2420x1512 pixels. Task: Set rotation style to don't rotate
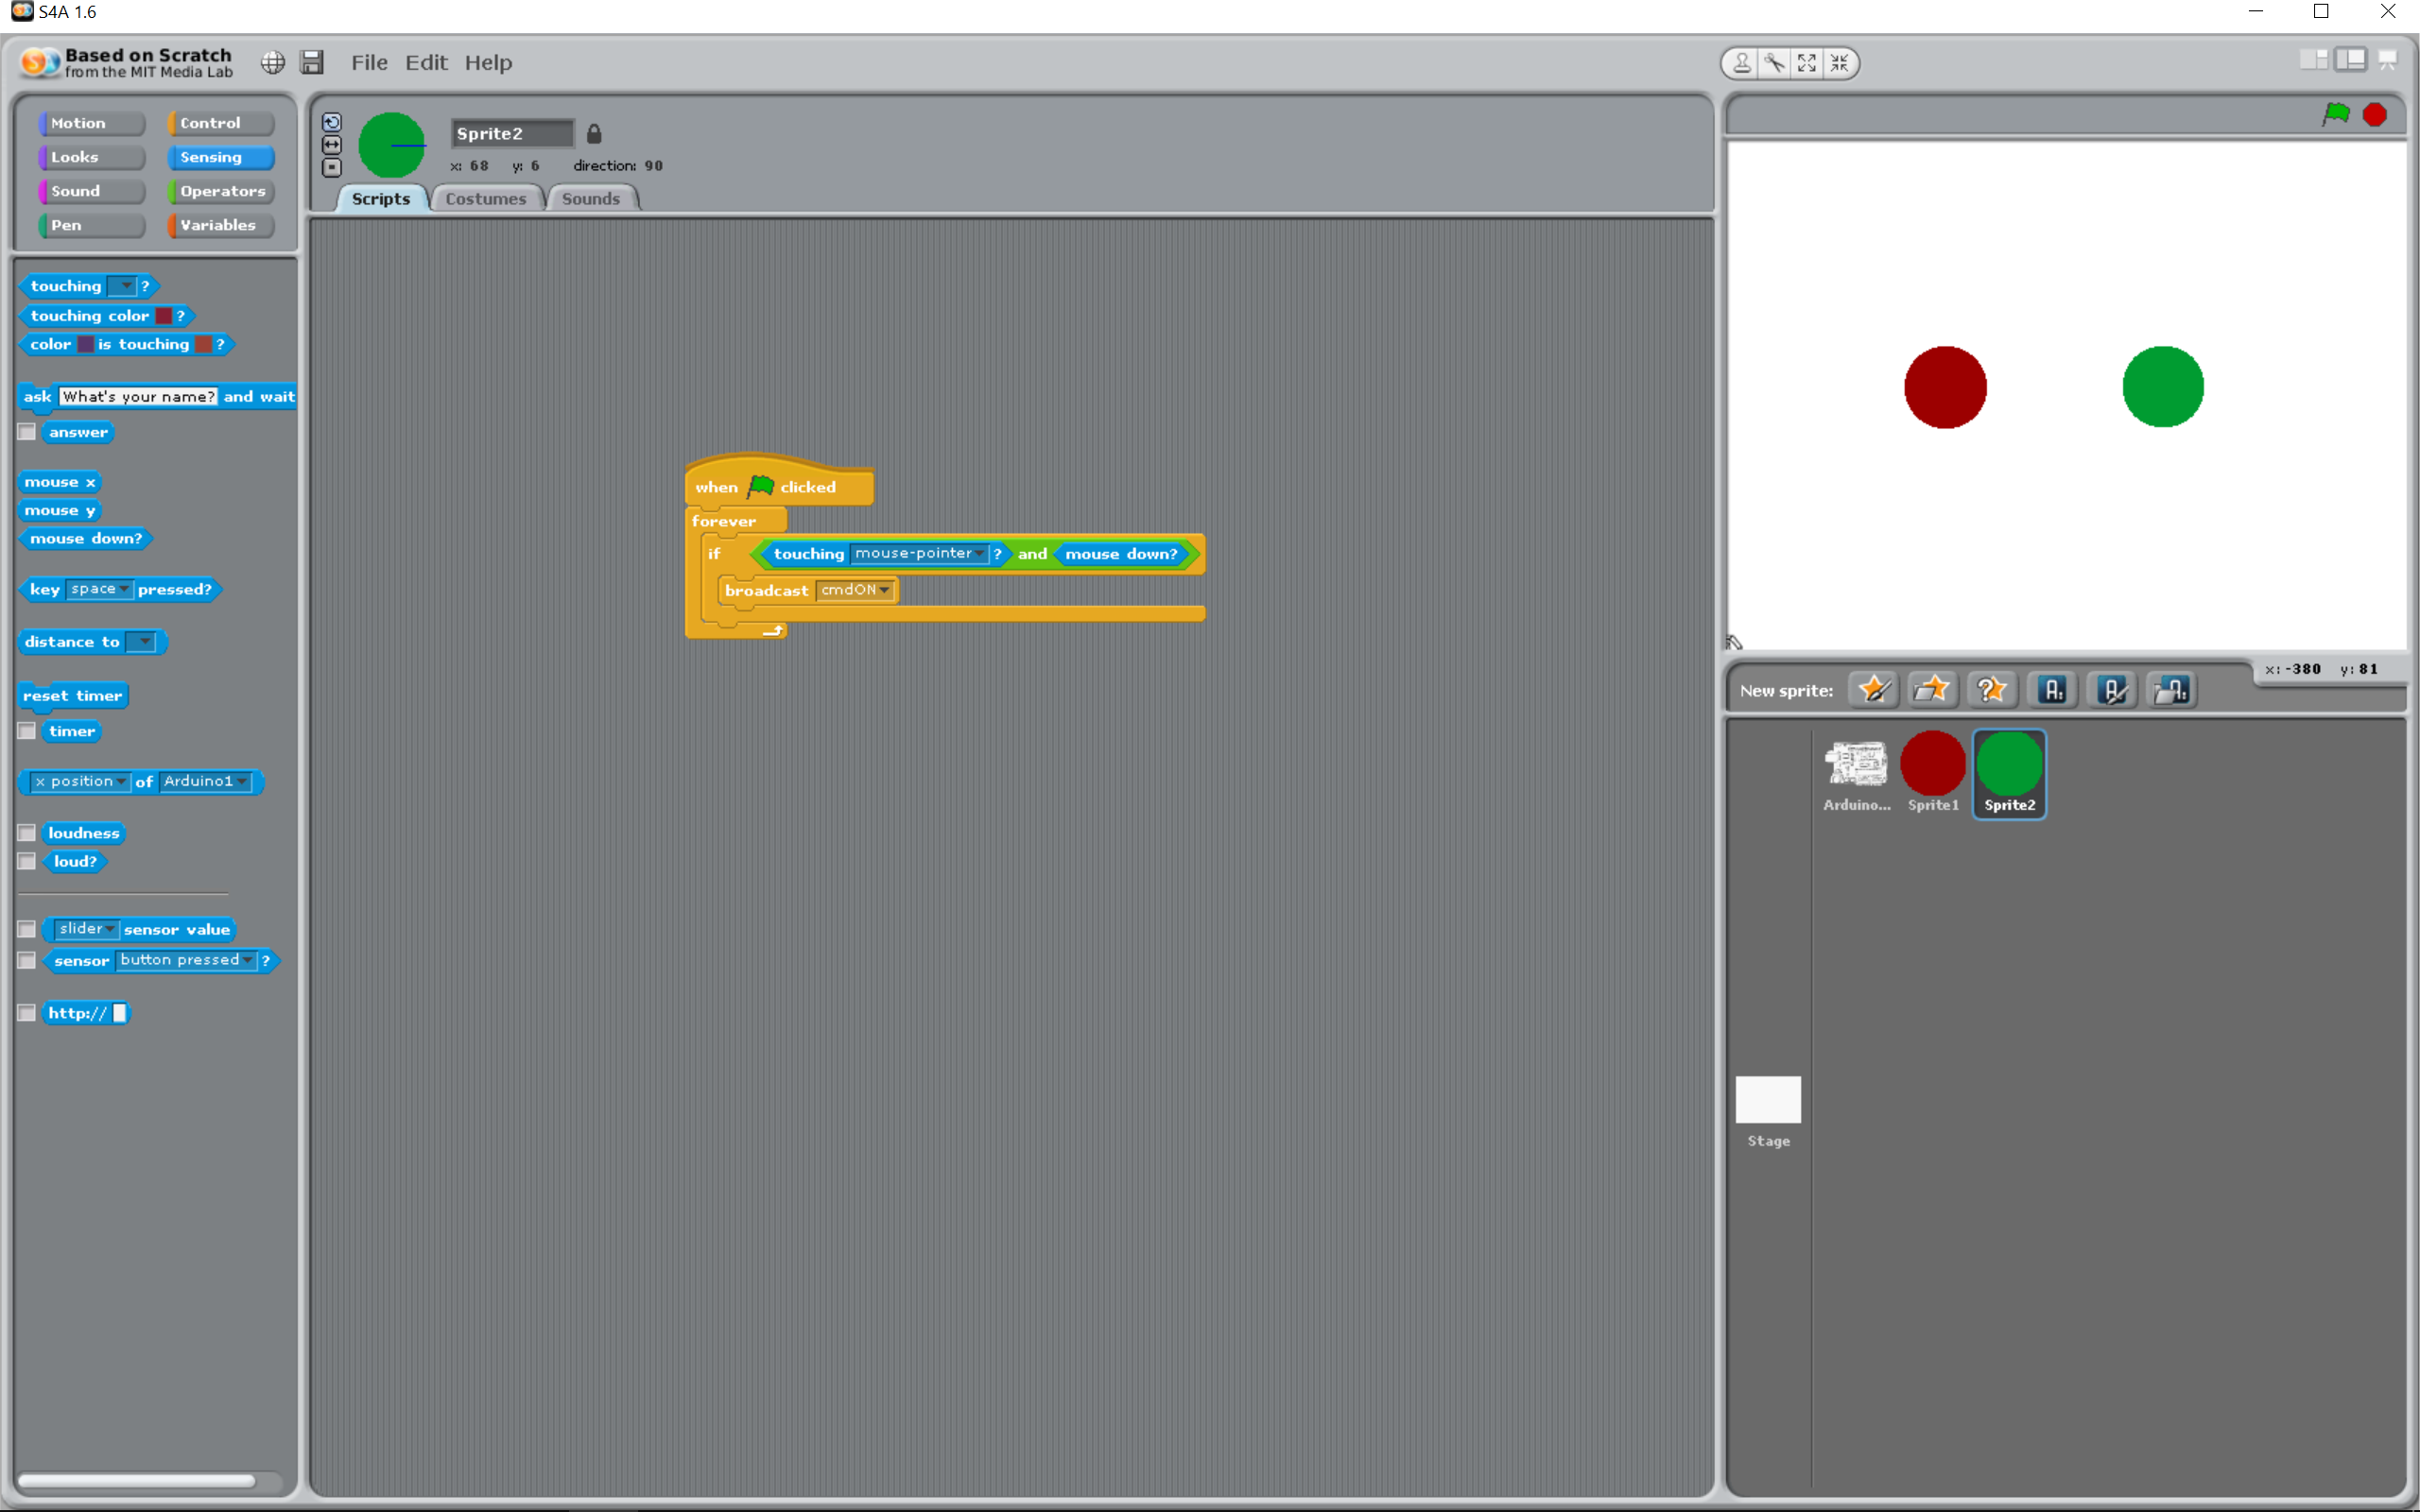332,168
